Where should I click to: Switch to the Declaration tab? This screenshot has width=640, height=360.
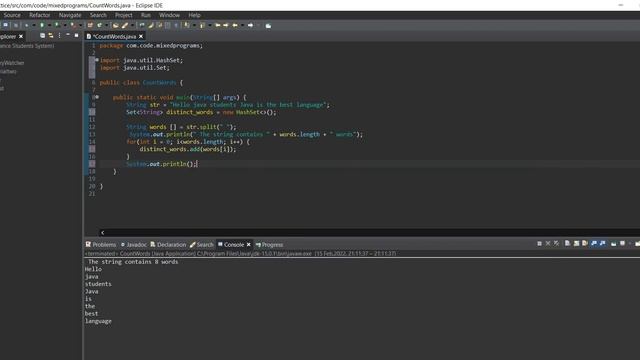point(168,244)
